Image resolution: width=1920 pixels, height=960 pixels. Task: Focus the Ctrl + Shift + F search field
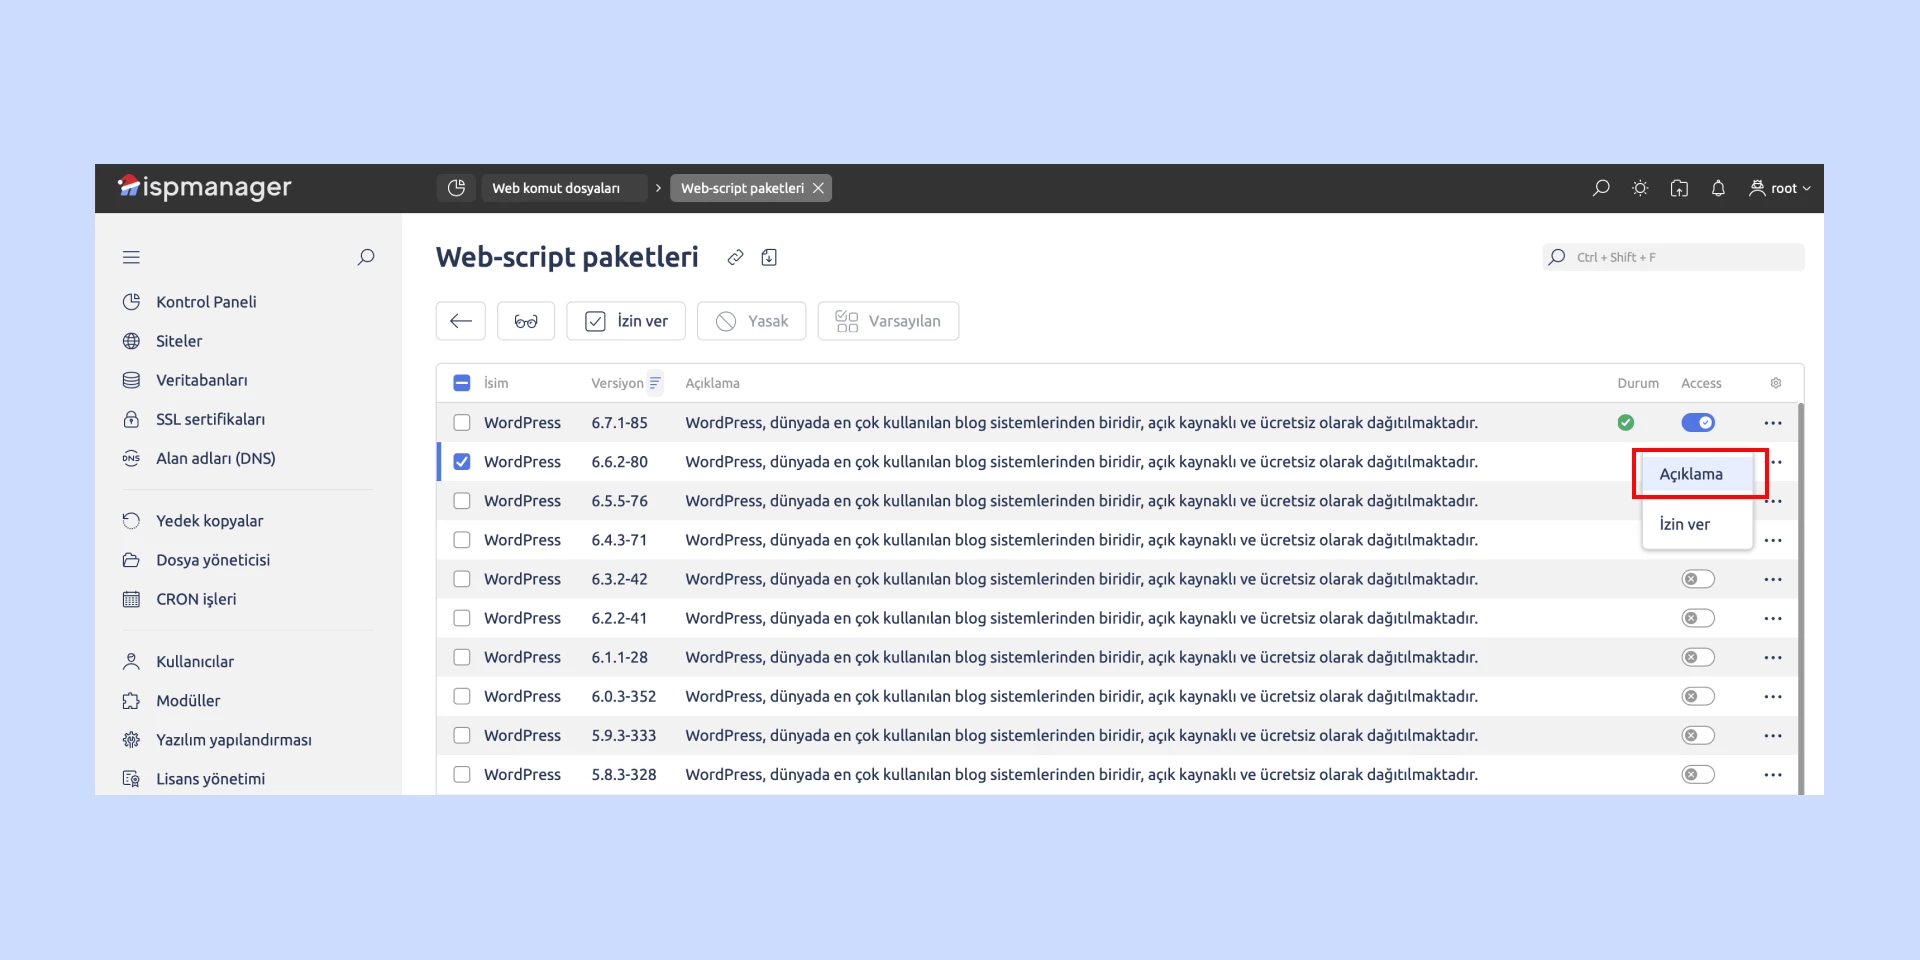pyautogui.click(x=1673, y=257)
